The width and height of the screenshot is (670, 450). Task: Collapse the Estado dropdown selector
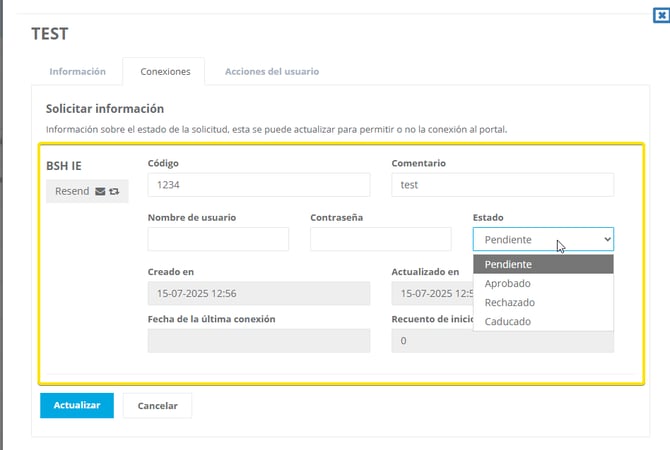543,239
